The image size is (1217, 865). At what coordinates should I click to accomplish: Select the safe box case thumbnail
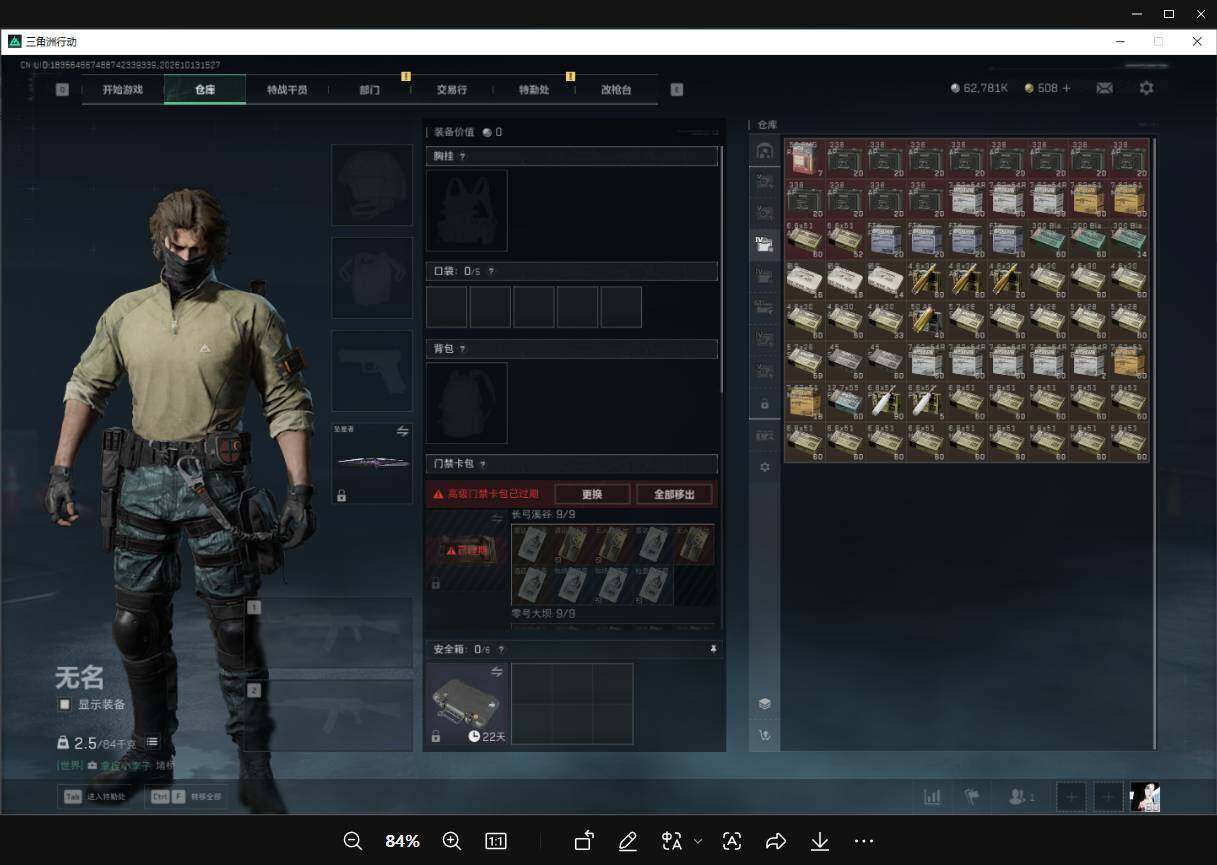[468, 704]
